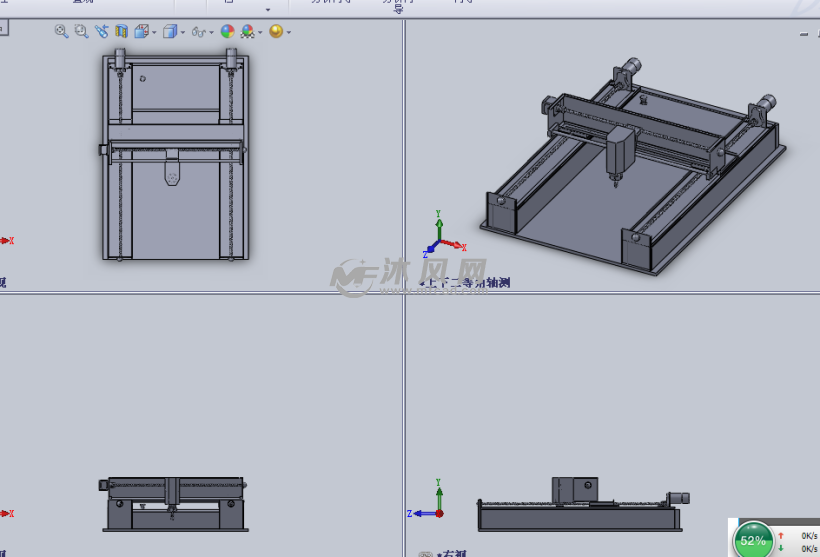Click the Hide/Show Items glasses icon
This screenshot has width=820, height=557.
199,32
